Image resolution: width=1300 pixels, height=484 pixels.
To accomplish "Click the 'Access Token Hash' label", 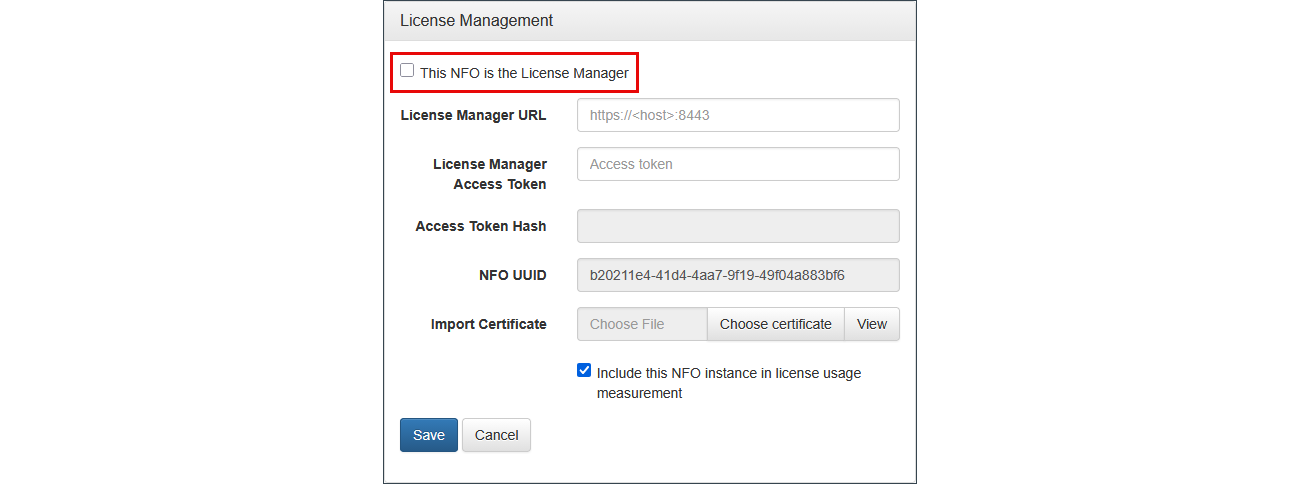I will tap(481, 226).
